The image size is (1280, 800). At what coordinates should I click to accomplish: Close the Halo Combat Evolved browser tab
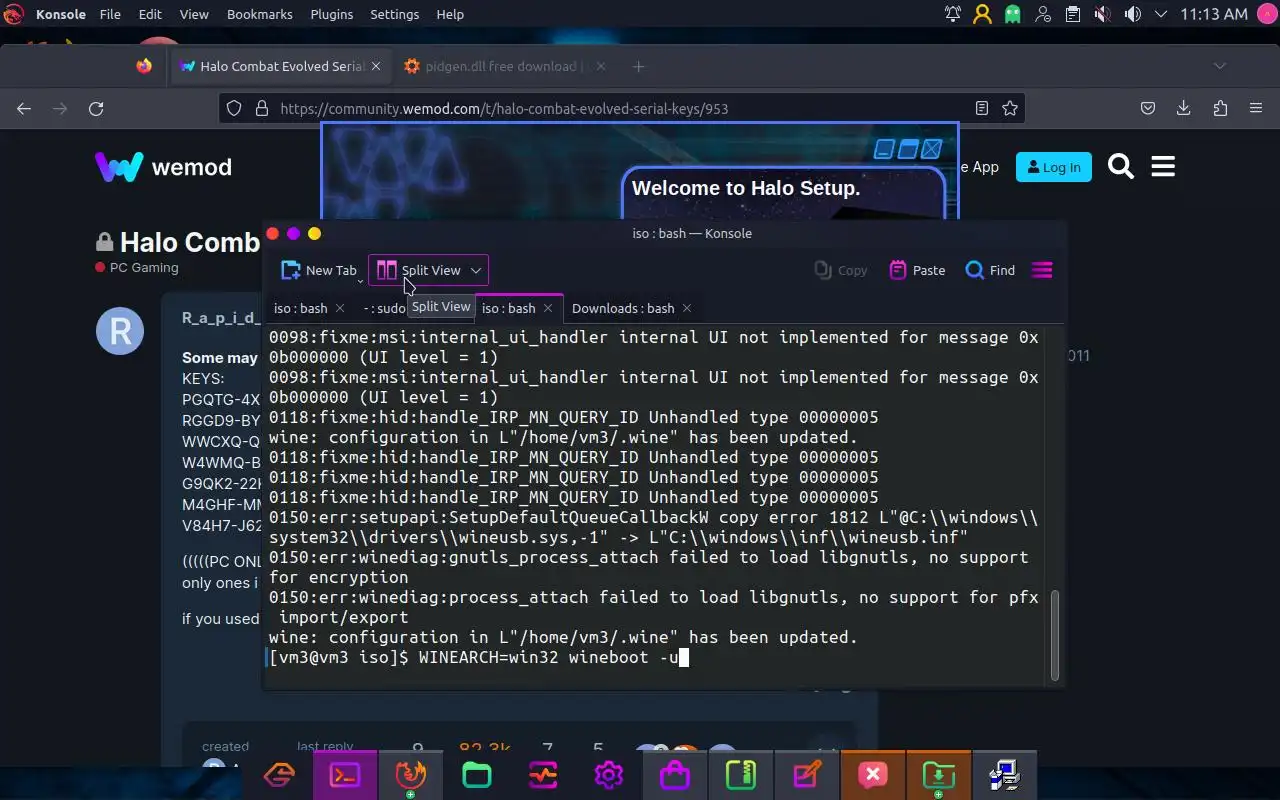376,66
